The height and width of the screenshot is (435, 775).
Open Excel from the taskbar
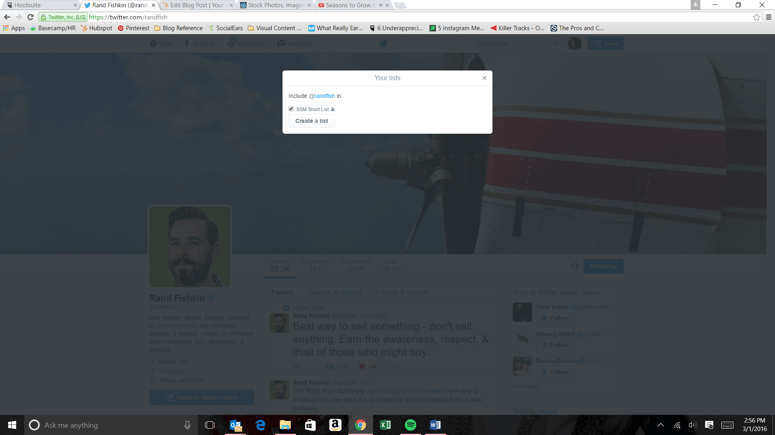click(x=385, y=425)
